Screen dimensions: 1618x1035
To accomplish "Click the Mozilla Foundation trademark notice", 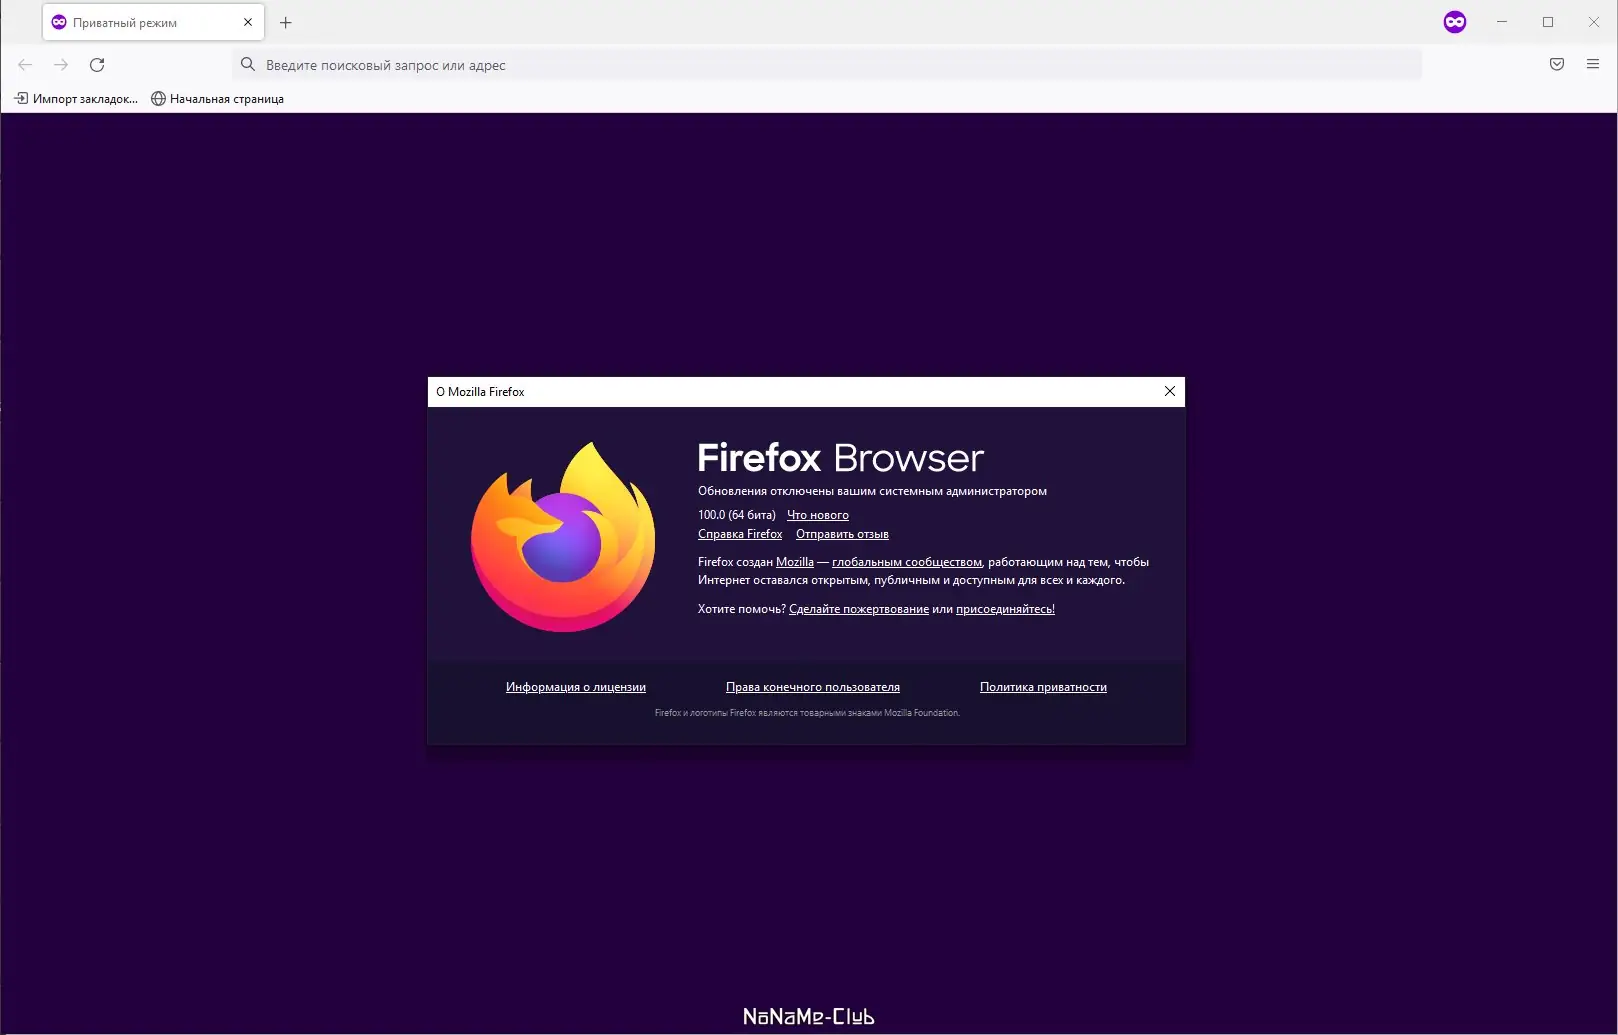I will (807, 713).
